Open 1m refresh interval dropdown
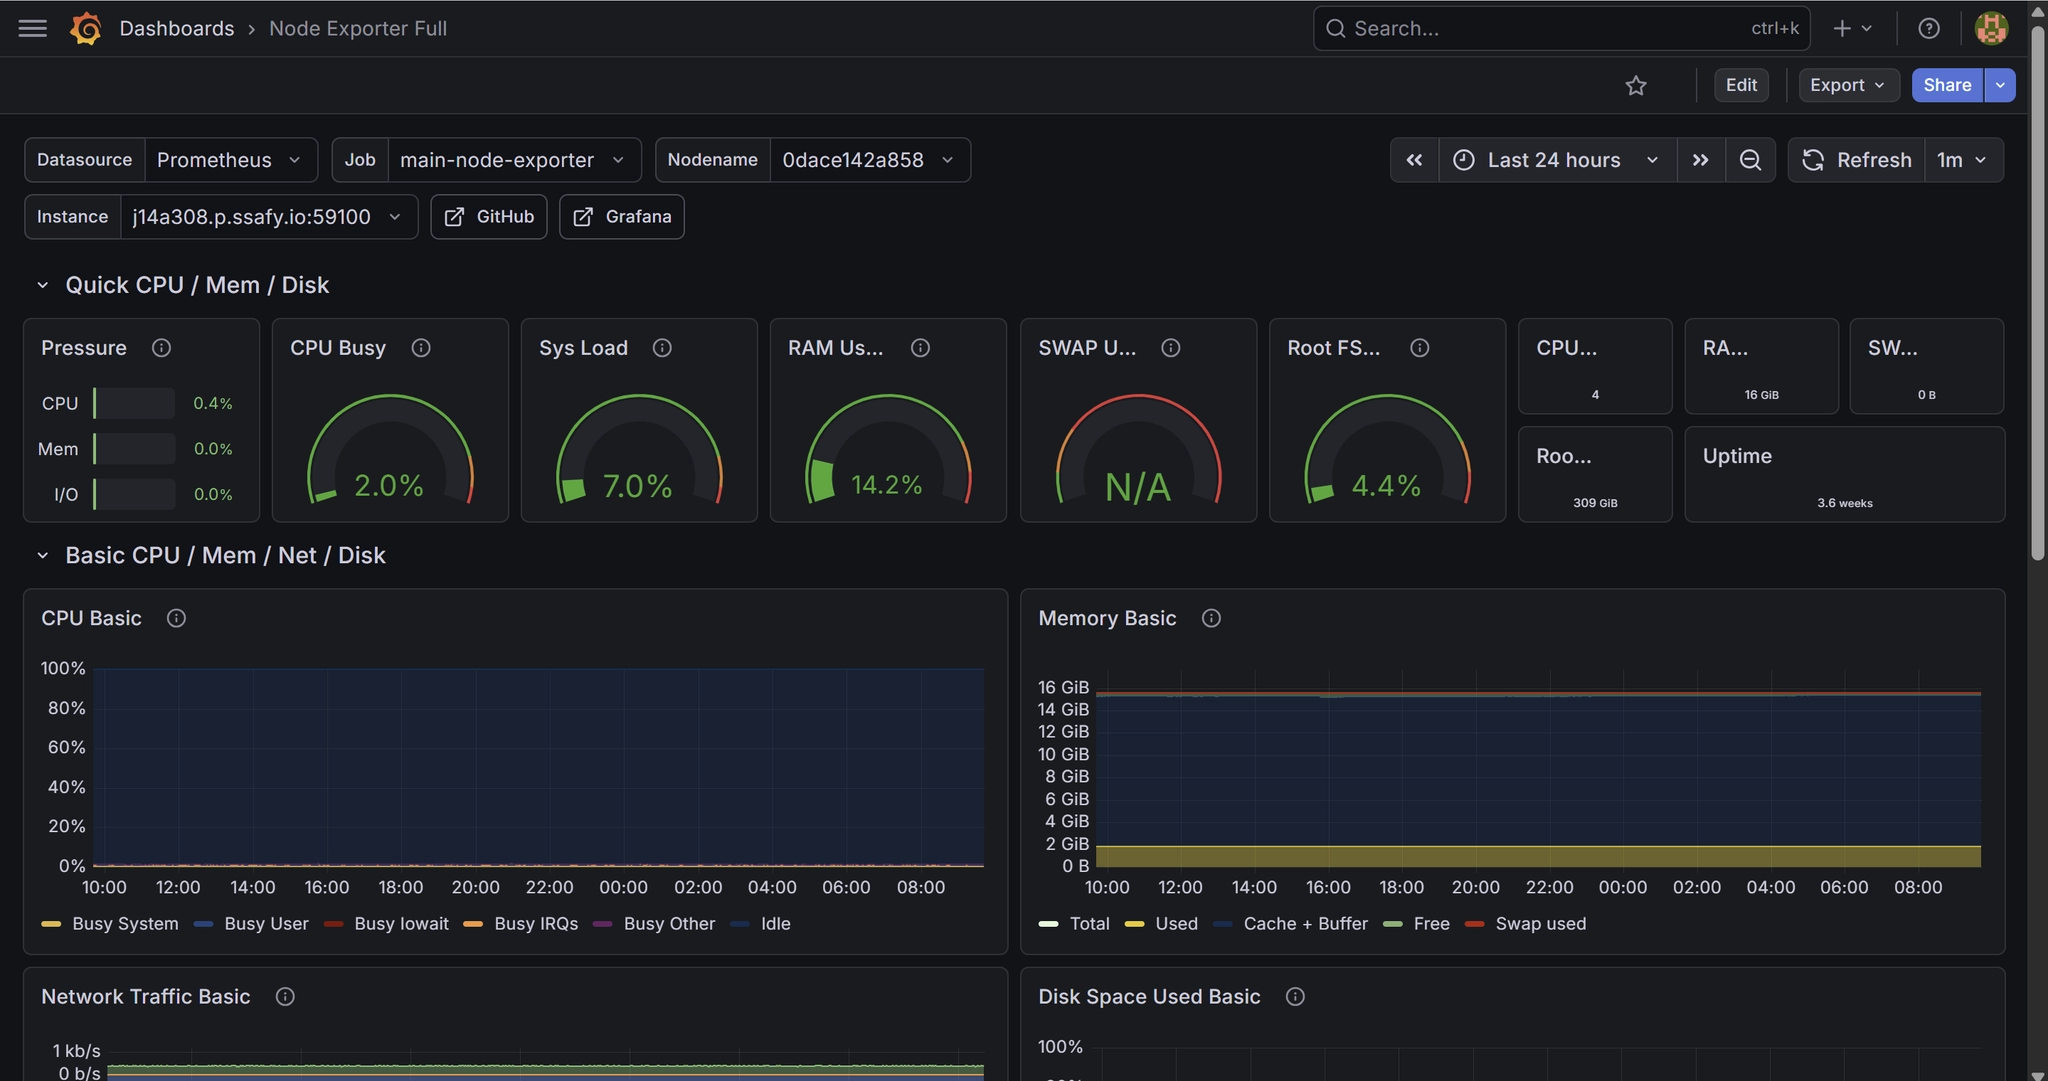 pyautogui.click(x=1963, y=160)
